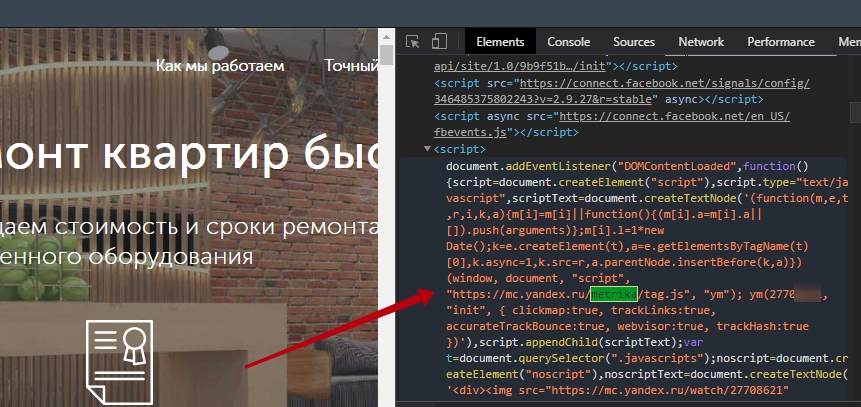Open the Console tab
Viewport: 861px width, 407px height.
[x=568, y=42]
